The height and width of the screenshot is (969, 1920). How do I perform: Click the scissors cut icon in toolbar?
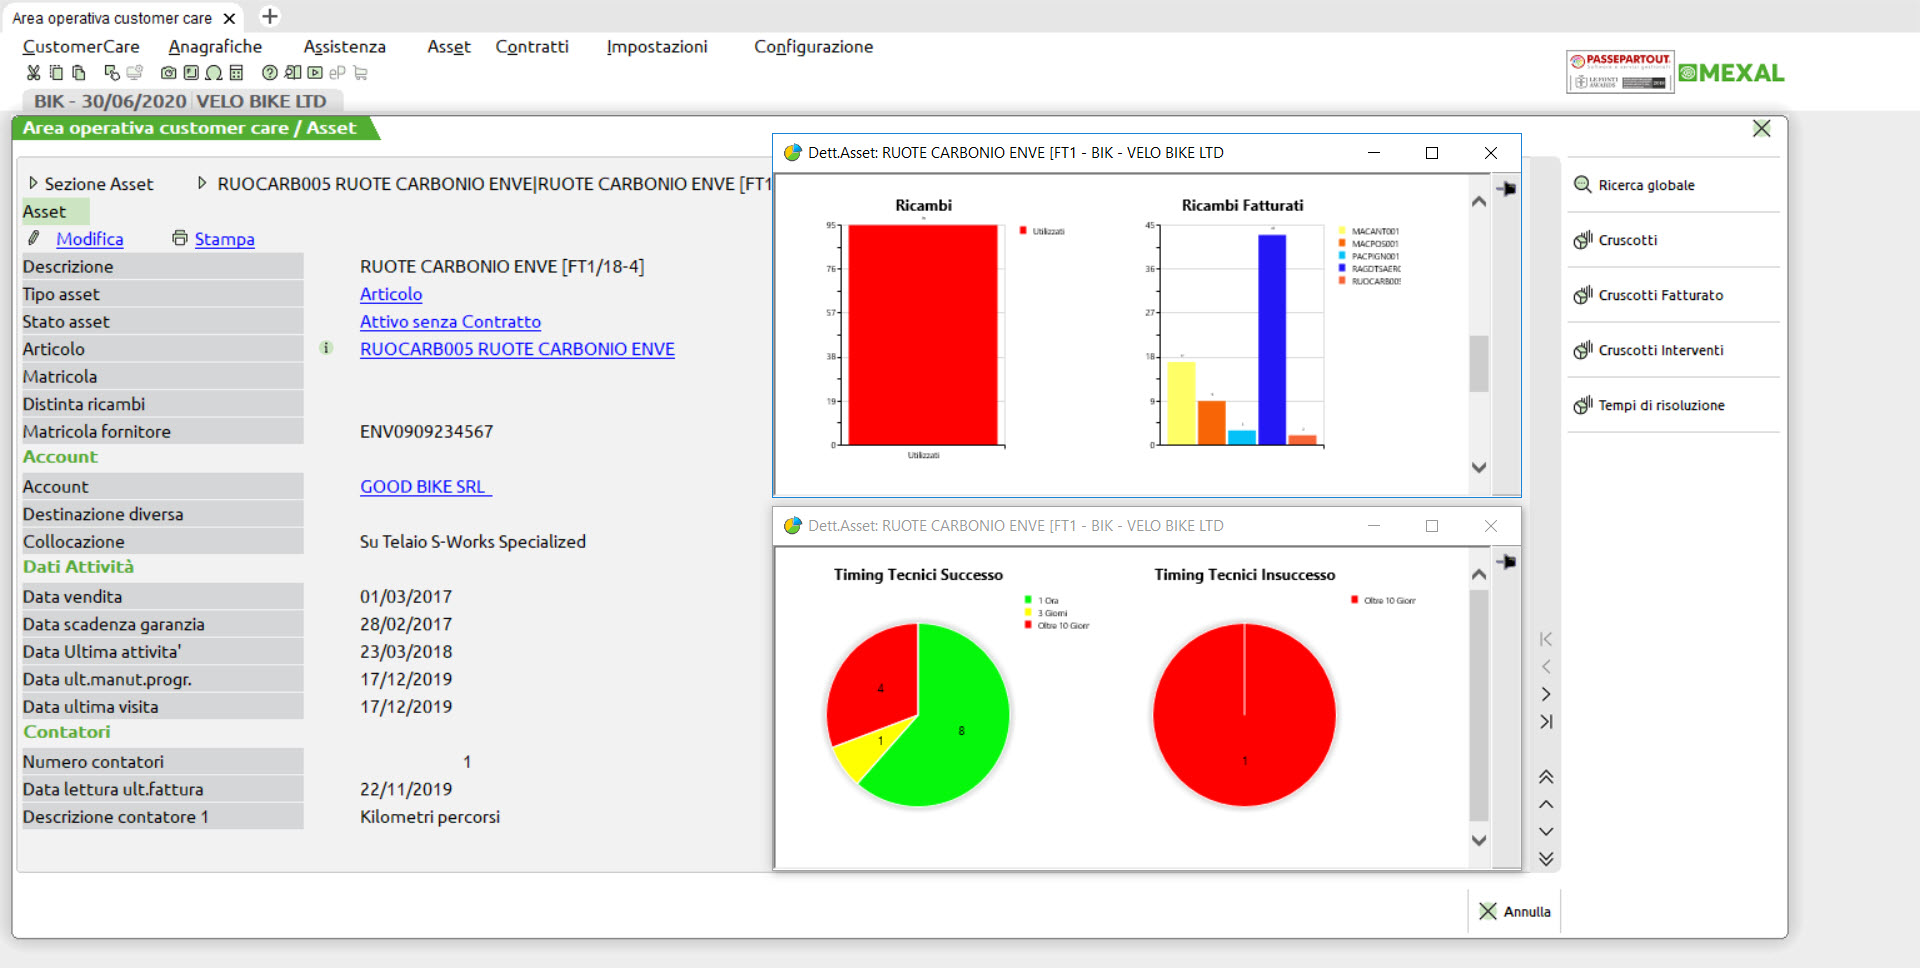33,73
